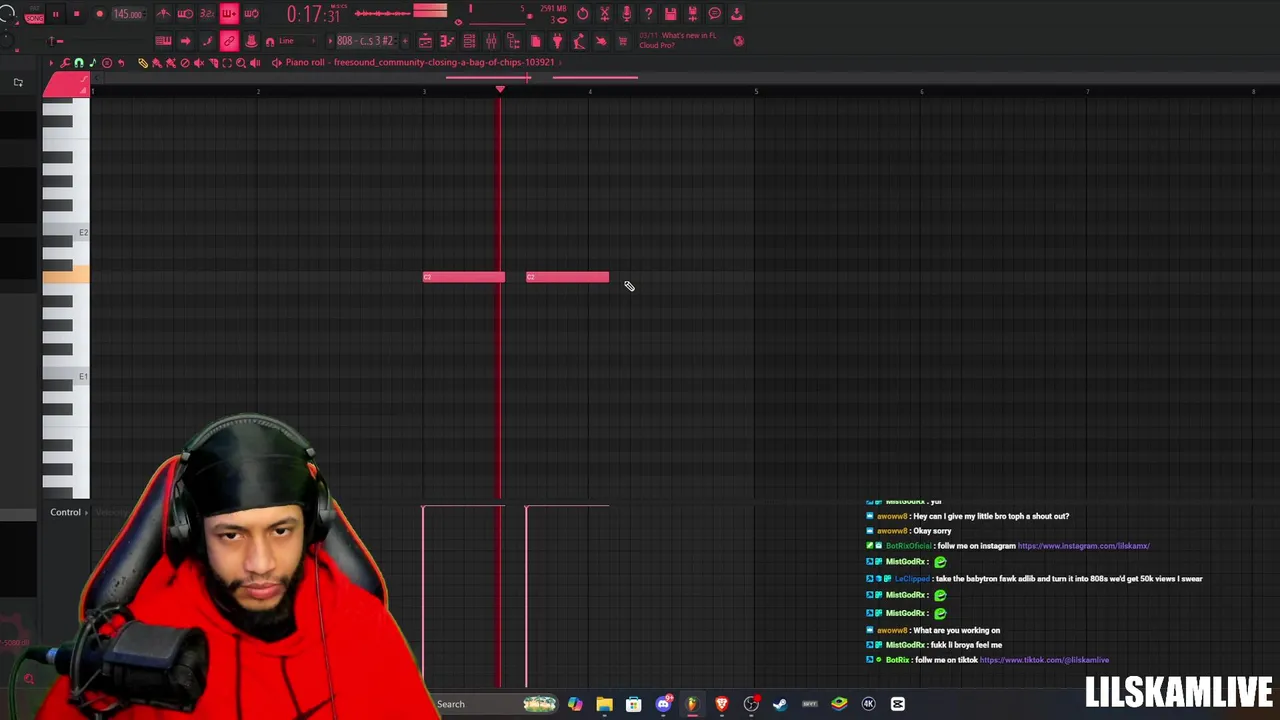Click the render/export download icon
The height and width of the screenshot is (720, 1280).
(736, 14)
